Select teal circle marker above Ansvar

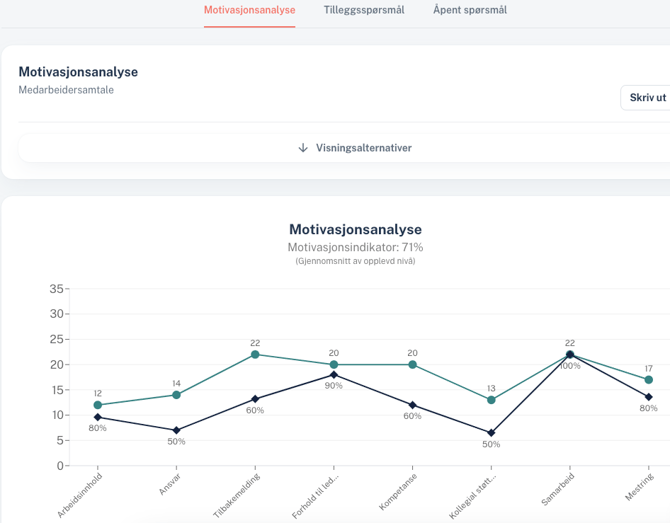pos(176,395)
